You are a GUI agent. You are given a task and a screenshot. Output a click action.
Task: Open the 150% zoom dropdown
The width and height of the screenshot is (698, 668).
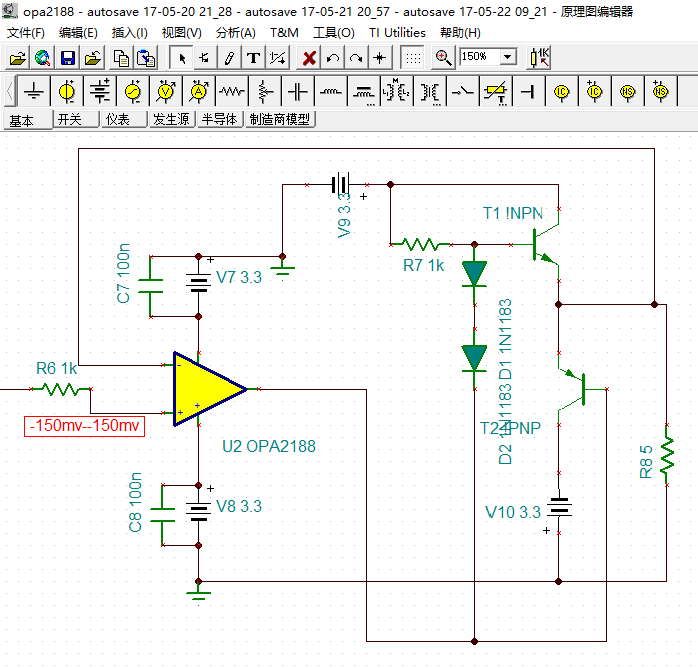507,57
